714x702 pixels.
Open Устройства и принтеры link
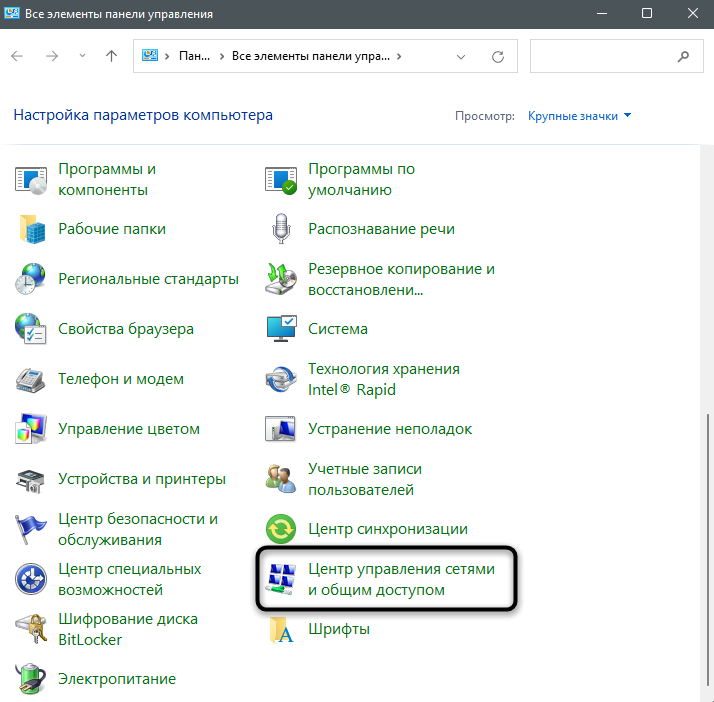point(142,479)
